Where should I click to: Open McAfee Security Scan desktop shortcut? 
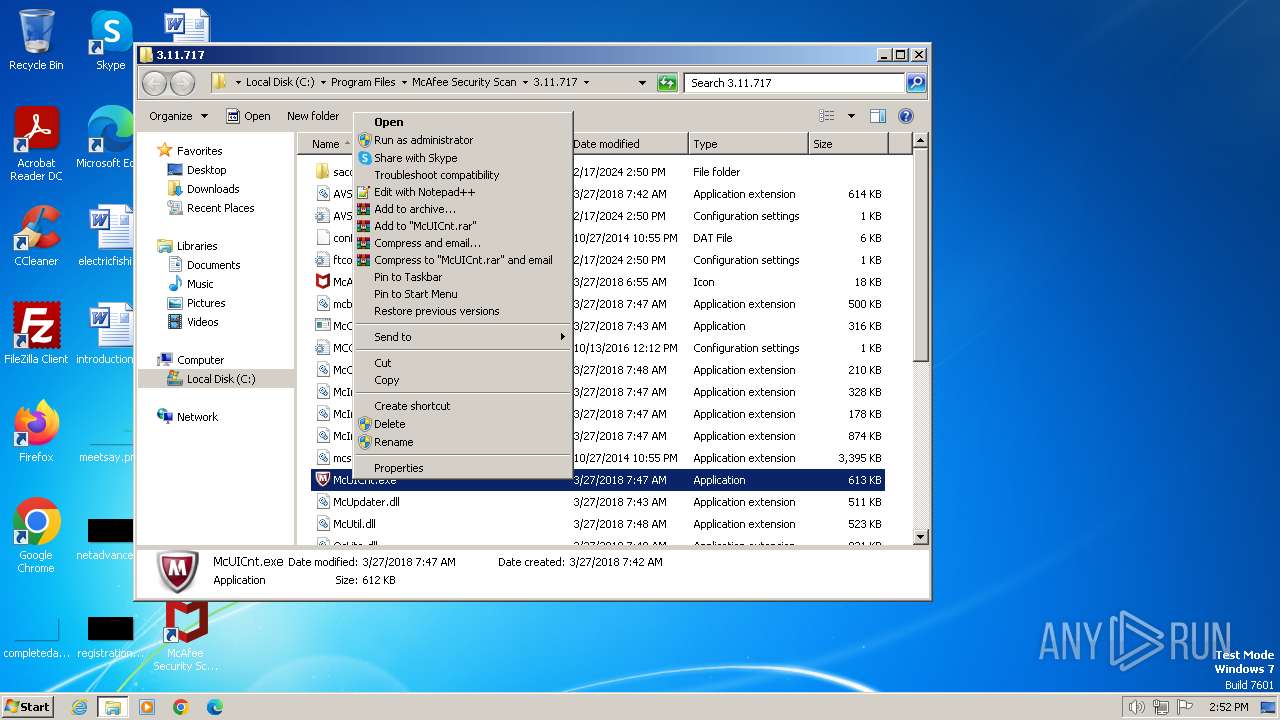tap(185, 635)
